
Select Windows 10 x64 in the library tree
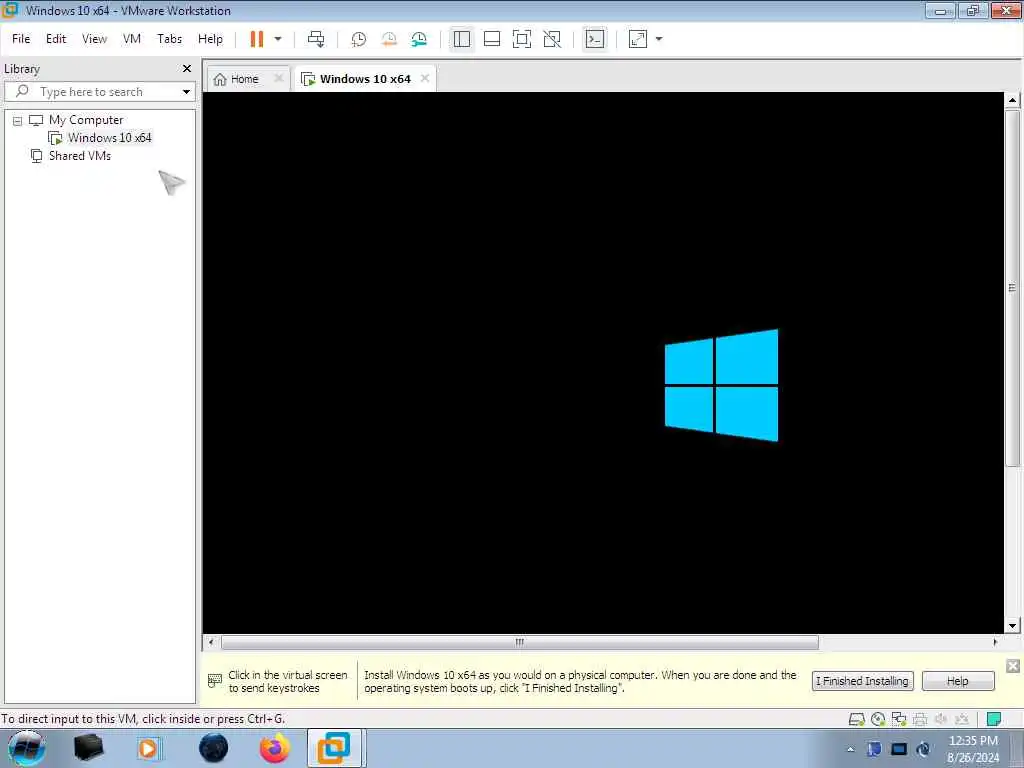109,138
